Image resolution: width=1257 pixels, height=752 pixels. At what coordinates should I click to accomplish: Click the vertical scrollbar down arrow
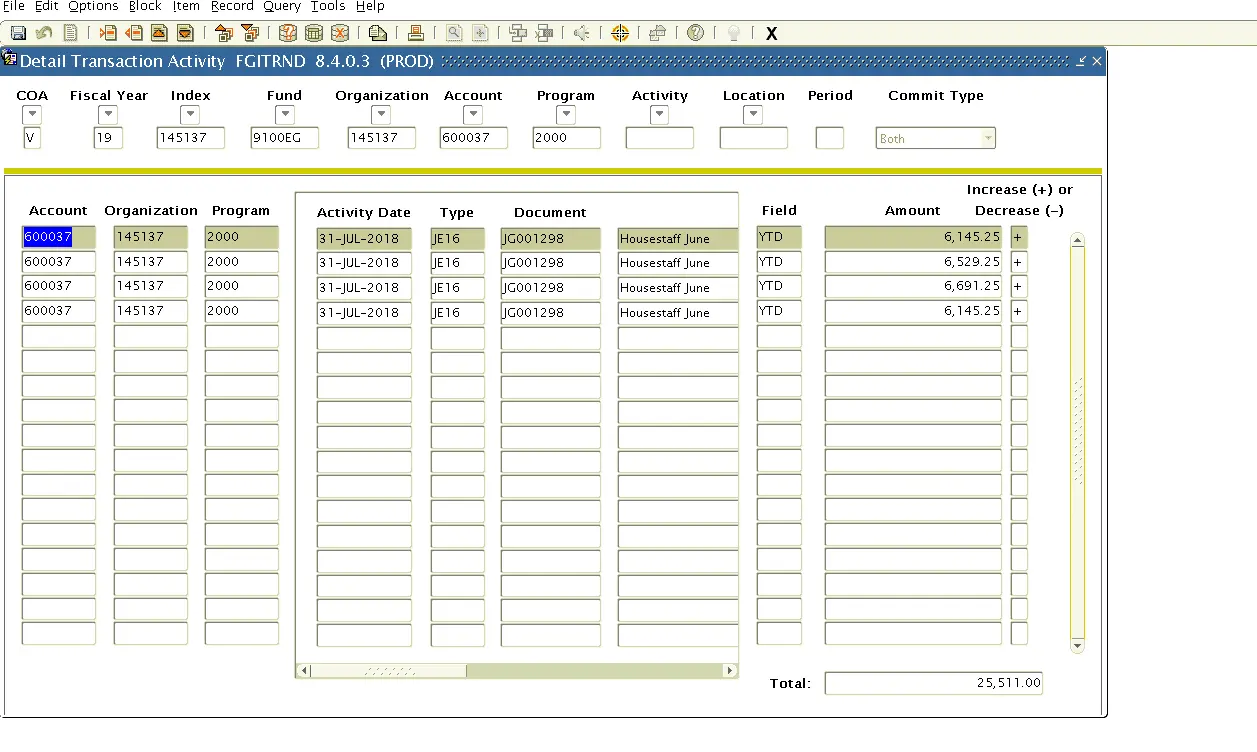click(x=1077, y=646)
